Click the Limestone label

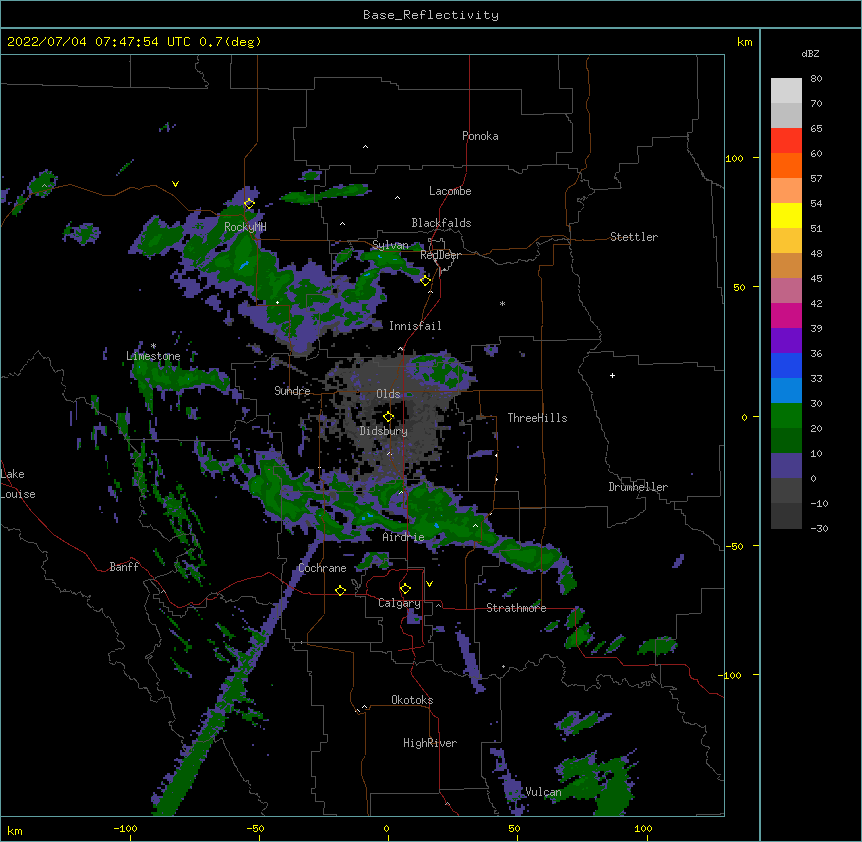coord(153,356)
